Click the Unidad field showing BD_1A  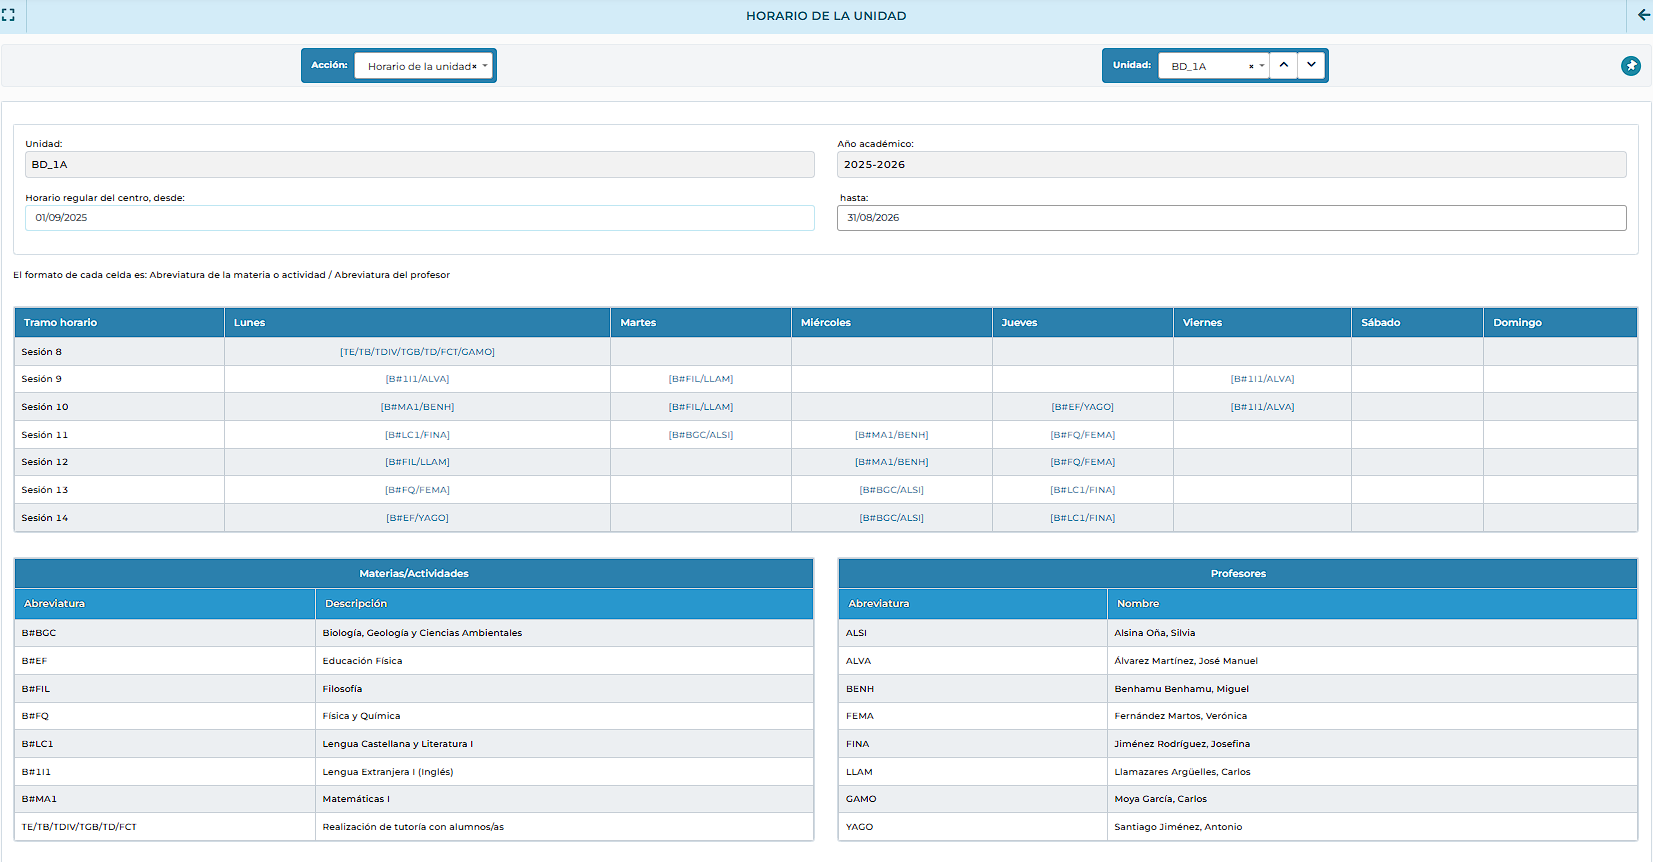click(x=419, y=165)
